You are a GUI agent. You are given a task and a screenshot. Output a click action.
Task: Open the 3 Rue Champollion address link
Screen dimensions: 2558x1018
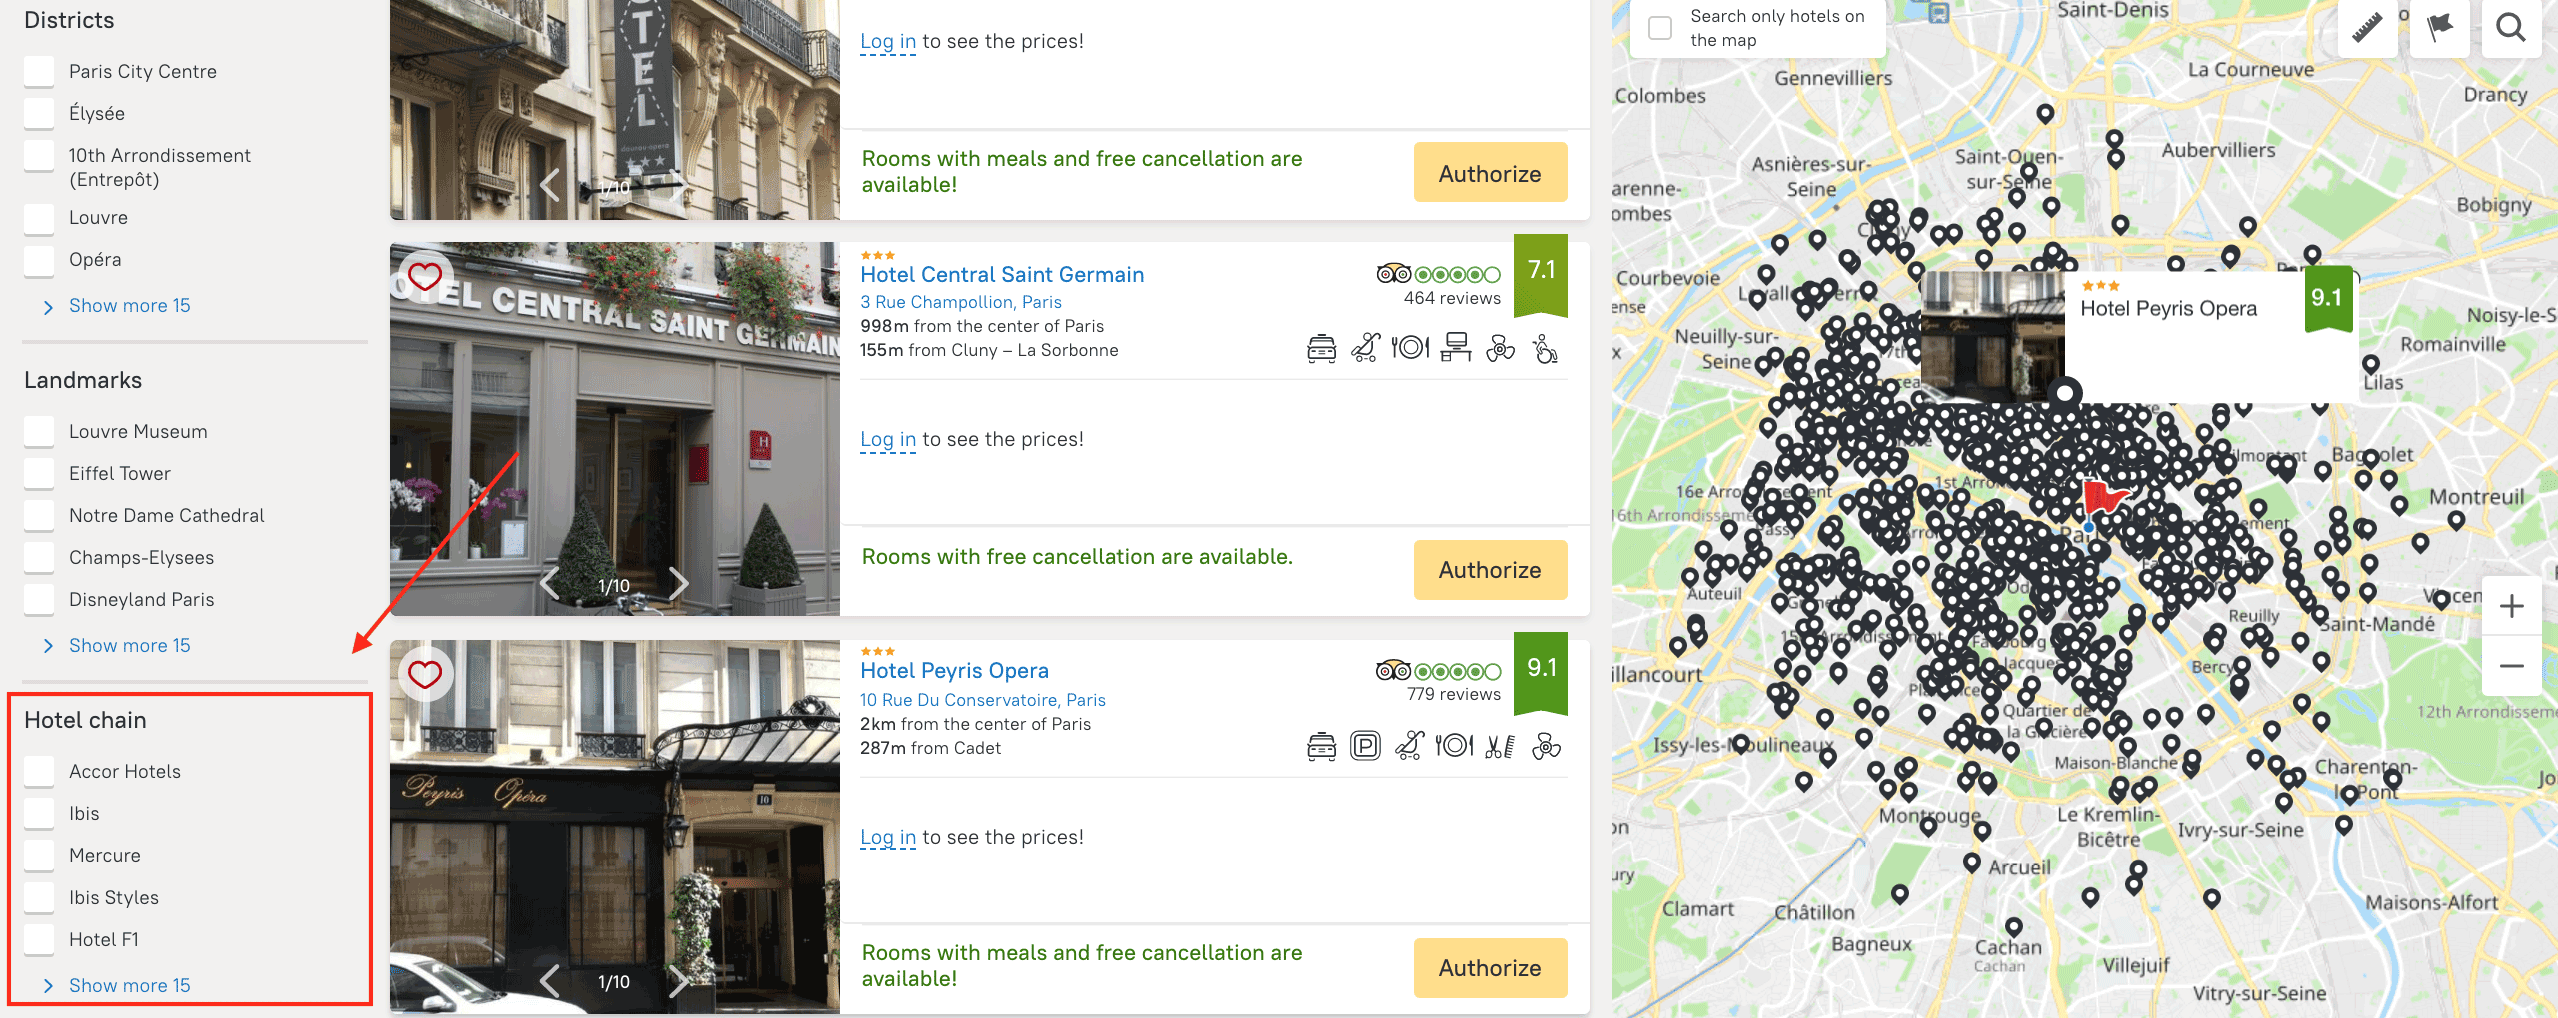[x=960, y=302]
